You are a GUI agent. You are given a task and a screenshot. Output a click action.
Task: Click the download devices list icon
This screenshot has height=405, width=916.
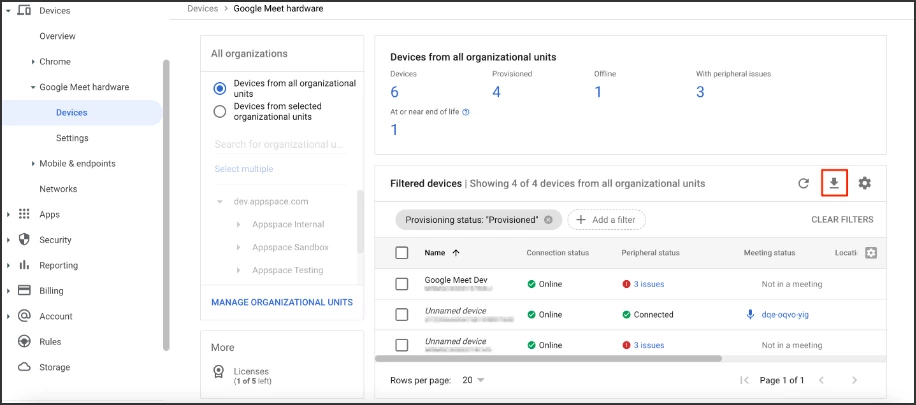pos(834,183)
